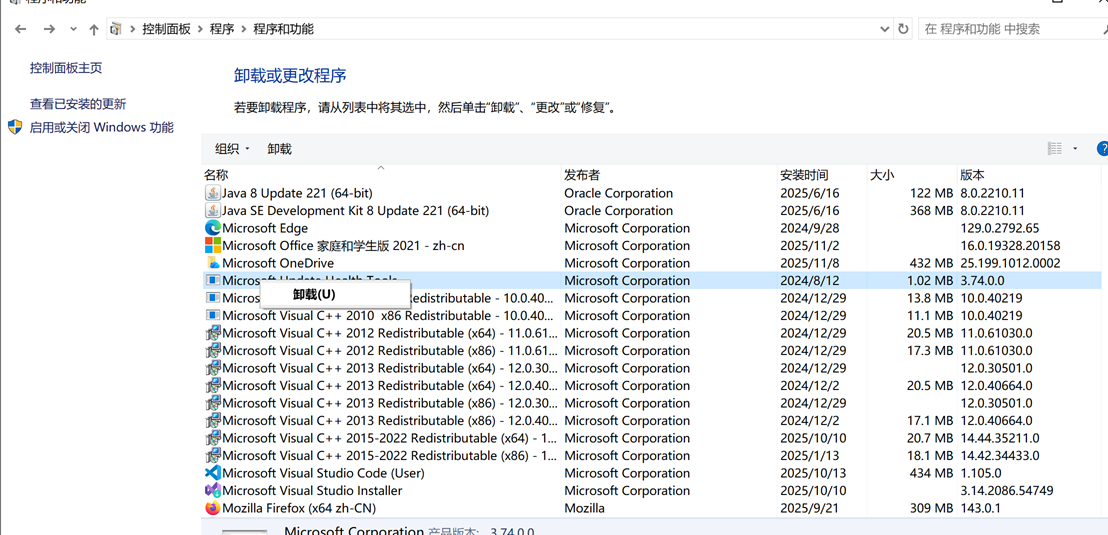Click the Visual Studio Installer icon

pos(213,490)
